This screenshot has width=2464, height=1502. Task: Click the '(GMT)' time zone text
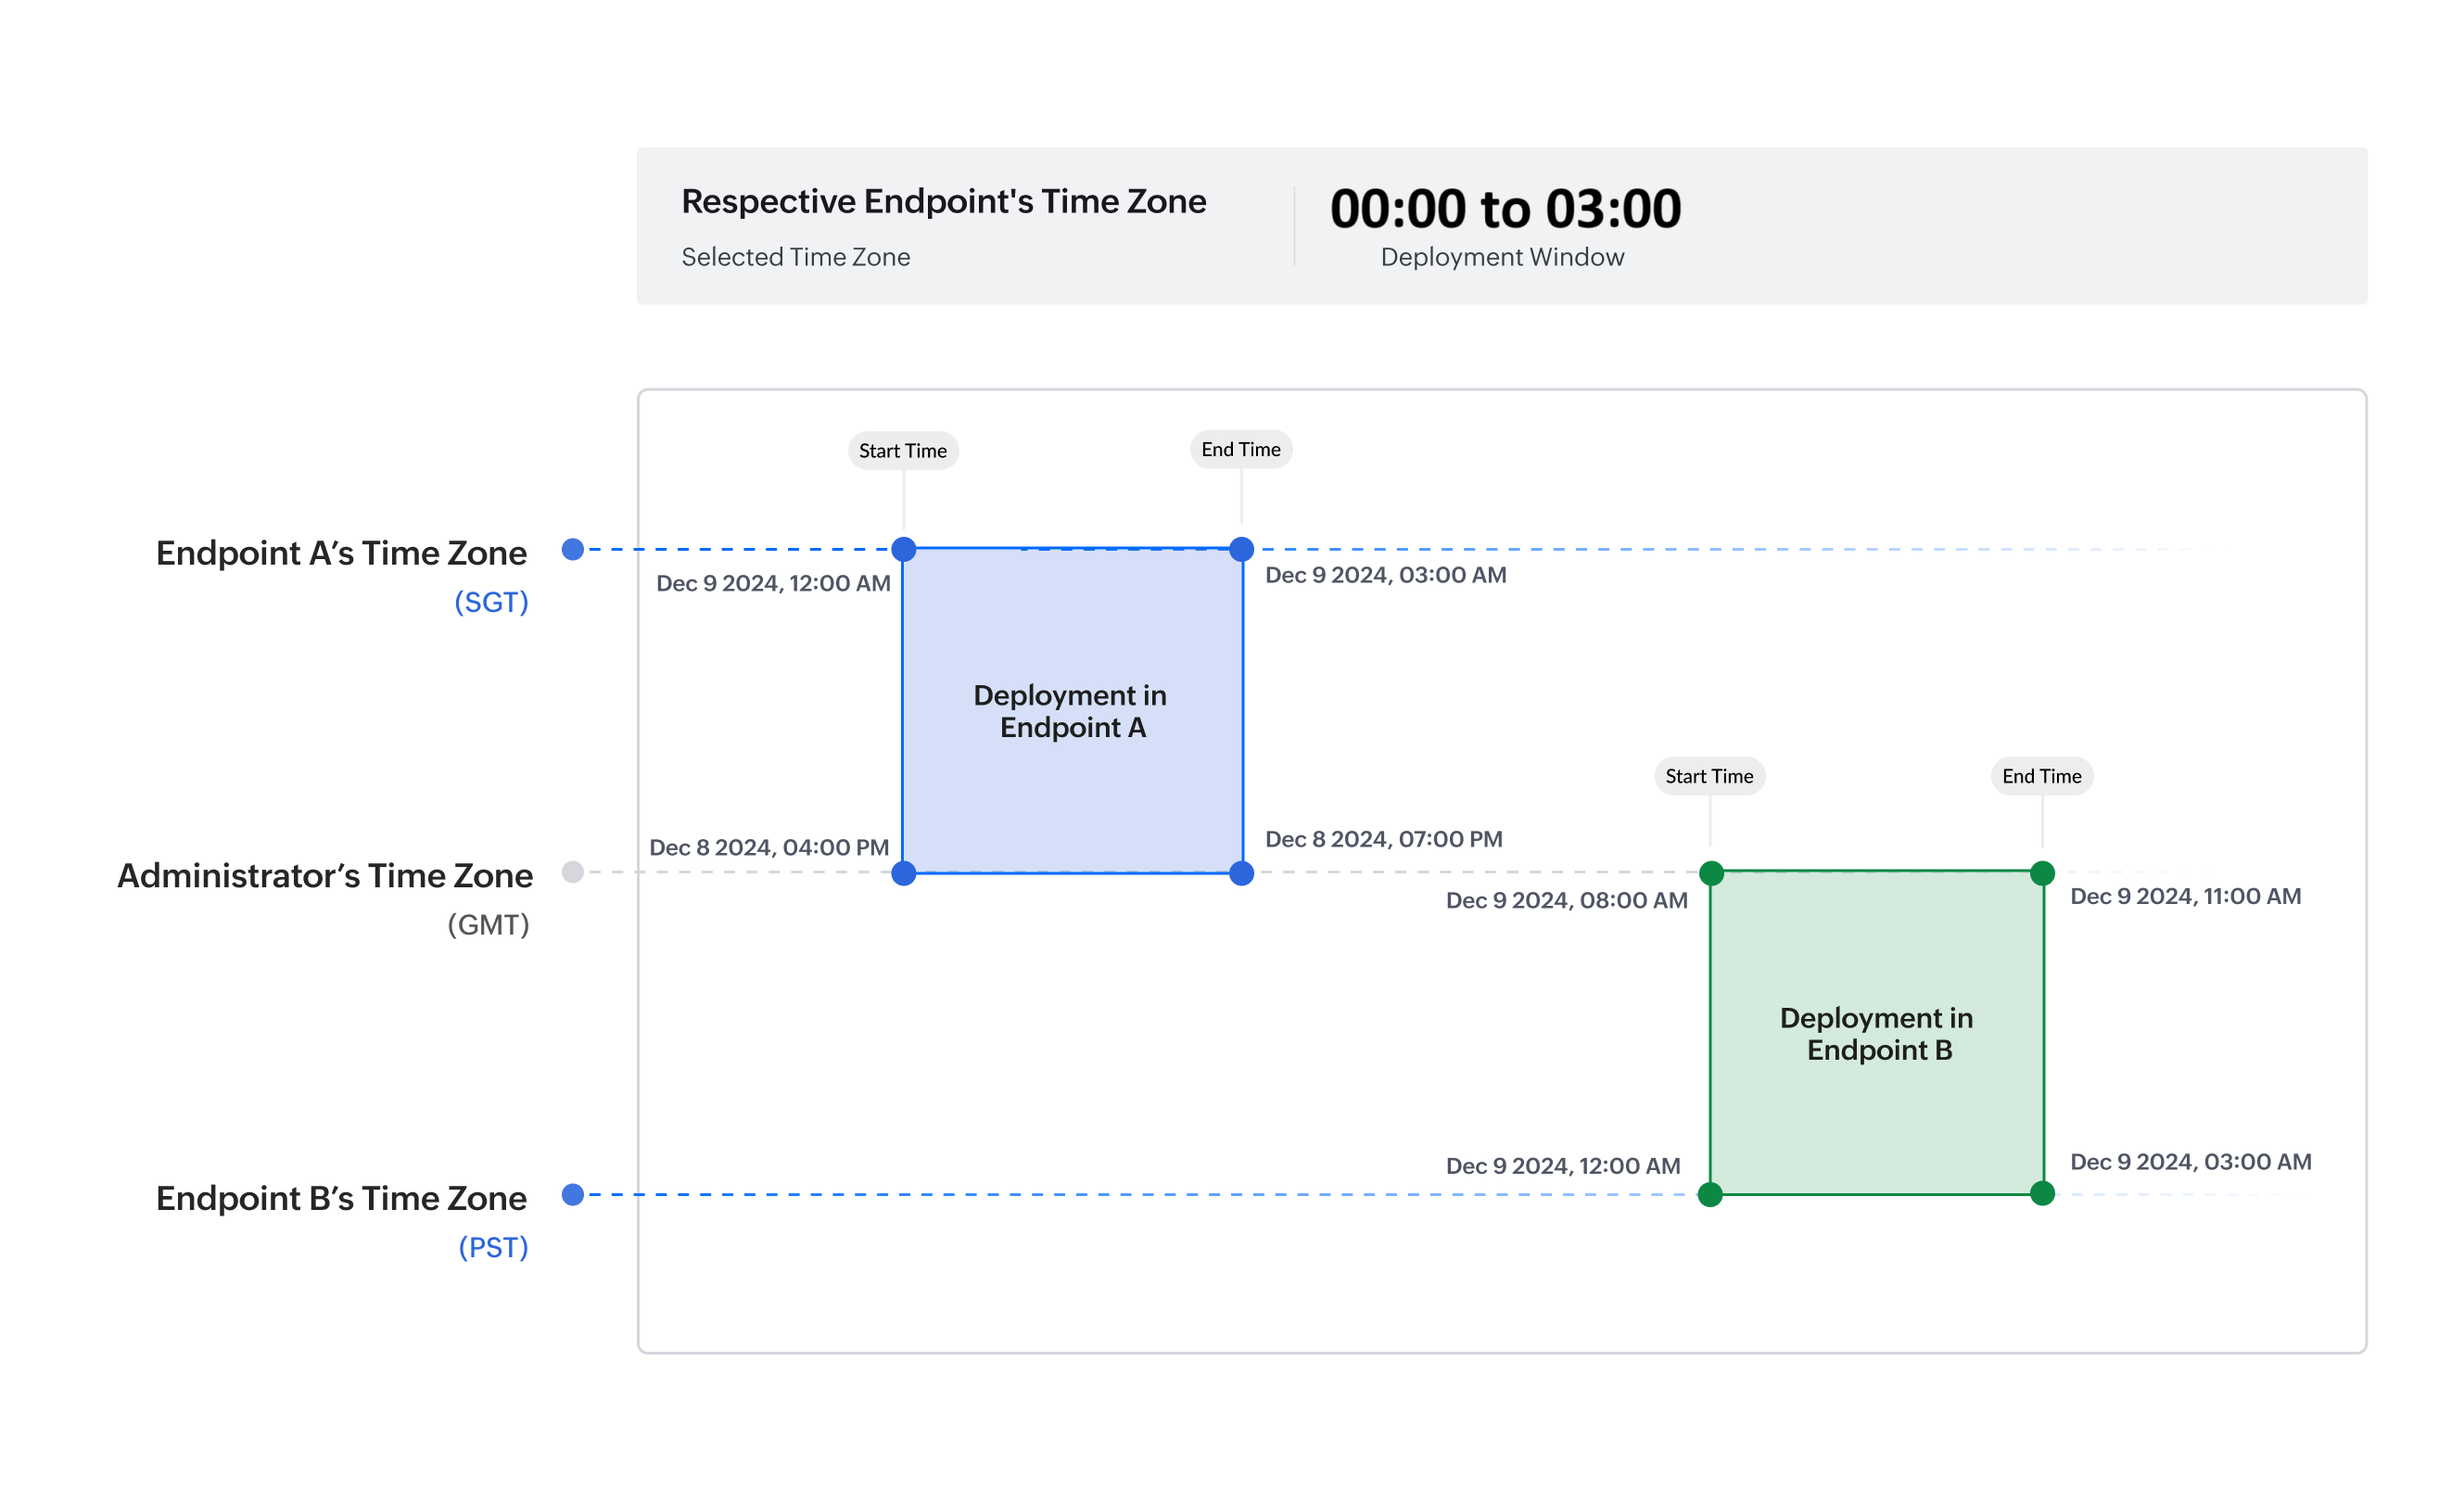point(488,925)
